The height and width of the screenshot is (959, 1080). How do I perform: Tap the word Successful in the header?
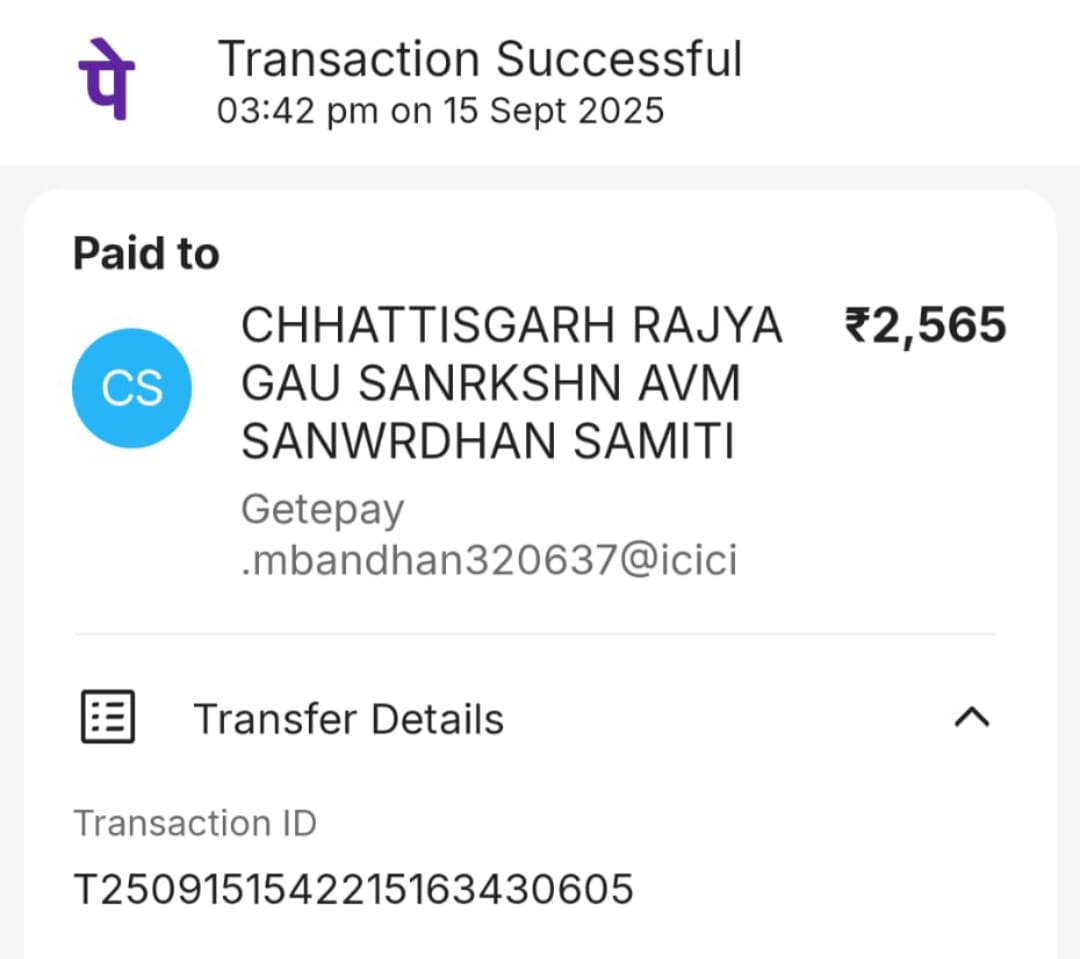tap(619, 59)
